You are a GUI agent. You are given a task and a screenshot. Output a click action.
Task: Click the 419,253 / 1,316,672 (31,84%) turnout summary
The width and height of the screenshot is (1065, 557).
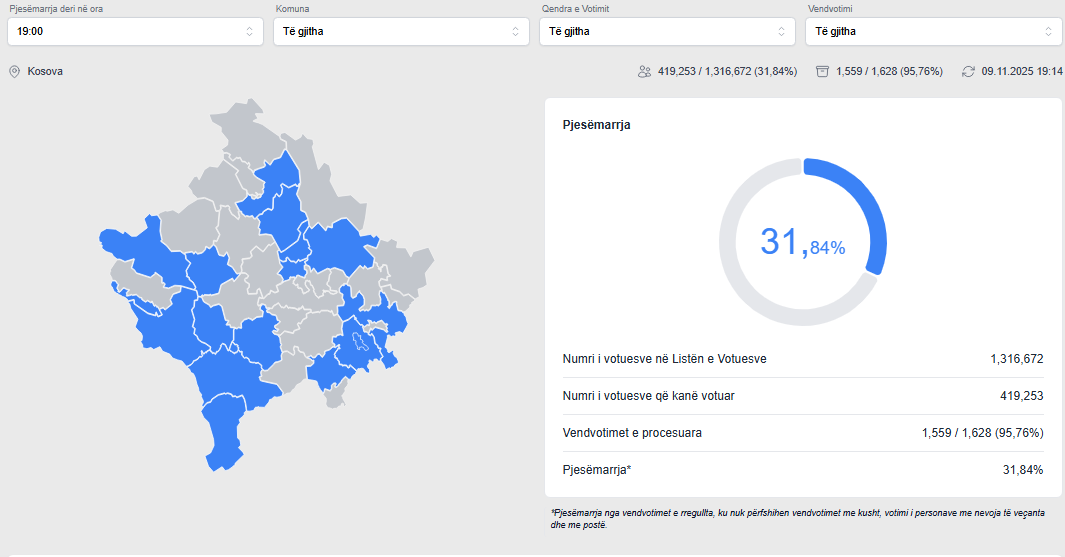tap(727, 72)
